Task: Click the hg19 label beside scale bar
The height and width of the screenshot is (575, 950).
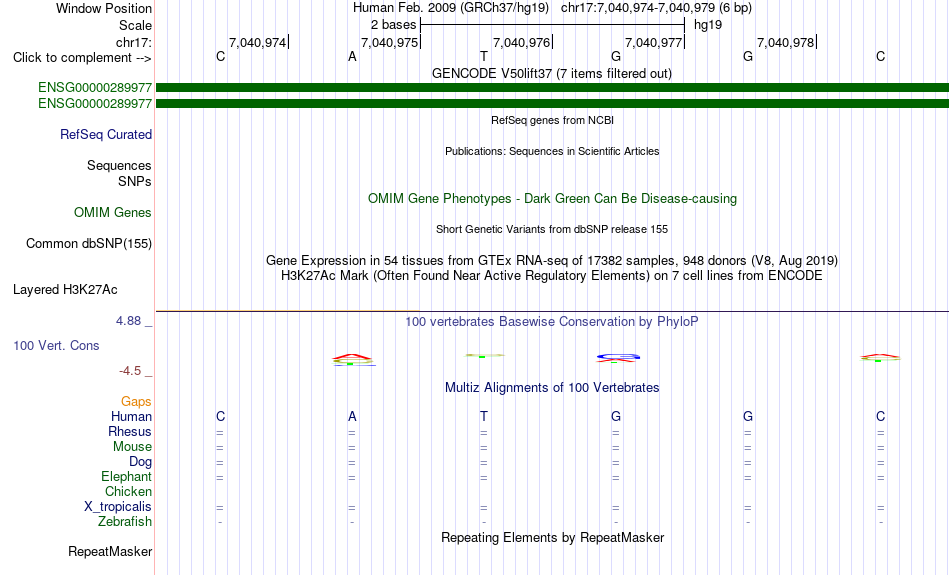Action: coord(708,25)
